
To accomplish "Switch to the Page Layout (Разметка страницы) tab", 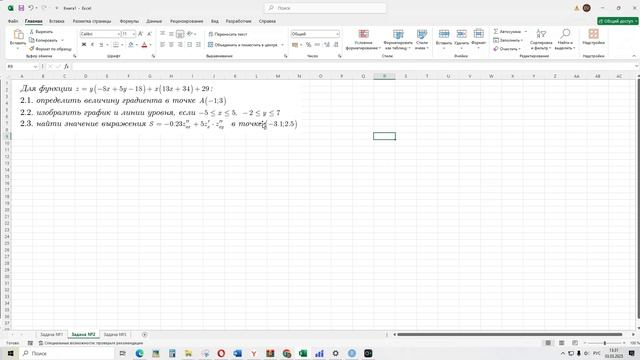I will [x=92, y=21].
